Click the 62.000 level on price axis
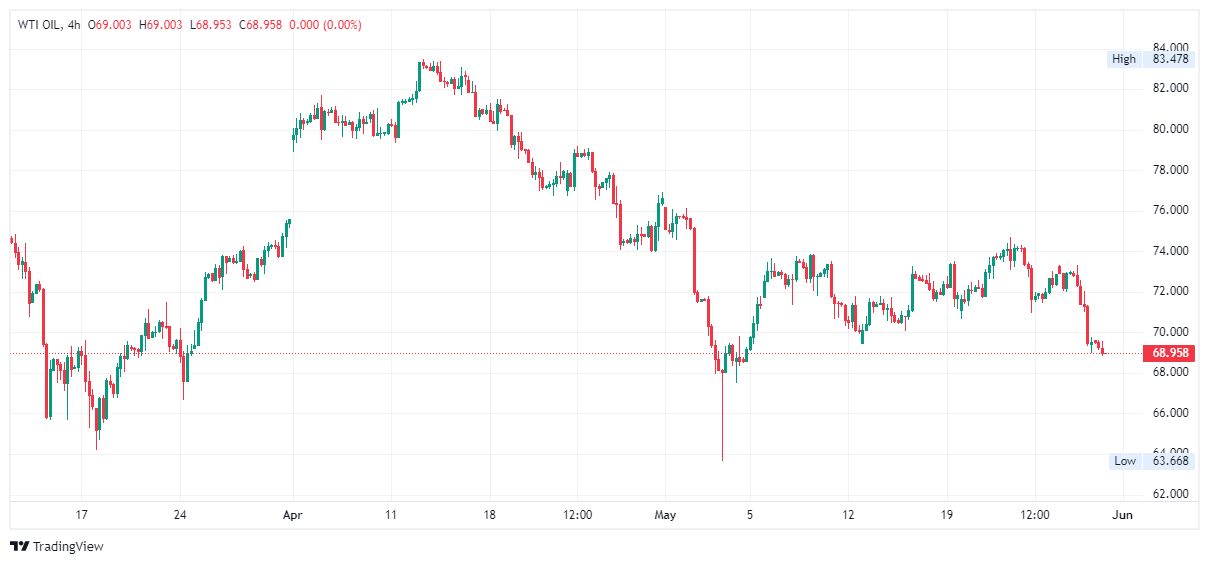Image resolution: width=1209 pixels, height=564 pixels. (x=1170, y=494)
